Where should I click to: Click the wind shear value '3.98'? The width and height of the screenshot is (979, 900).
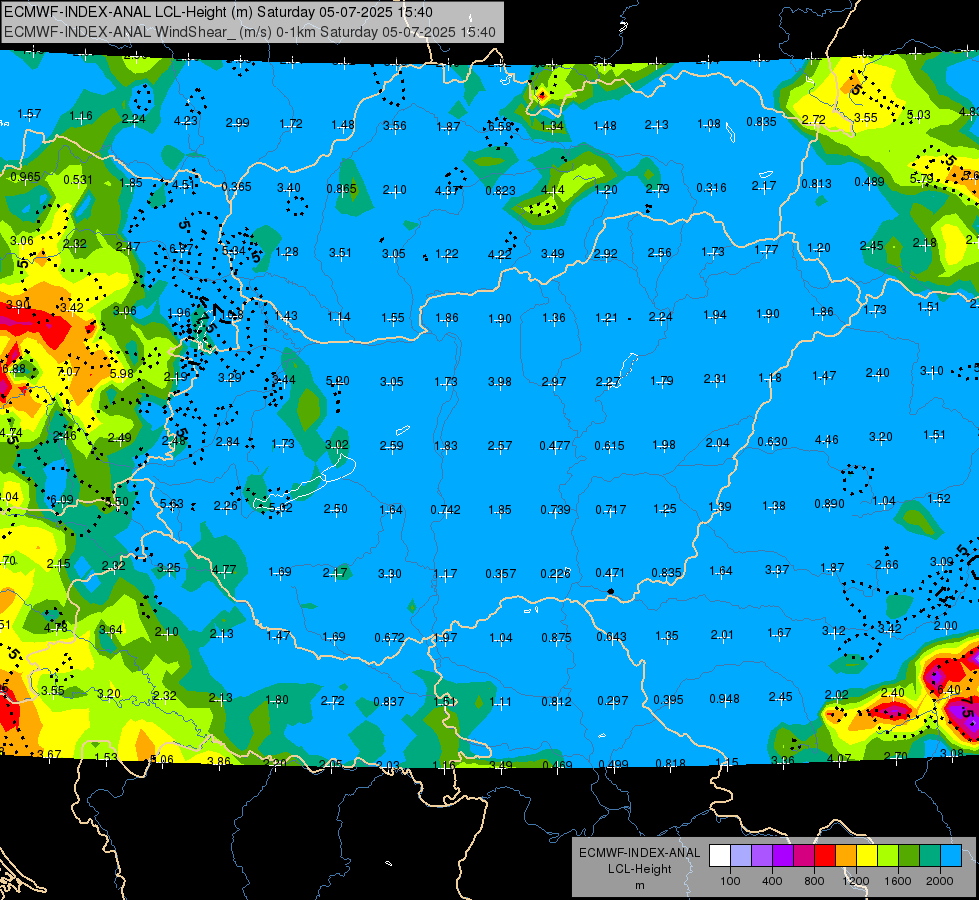500,382
